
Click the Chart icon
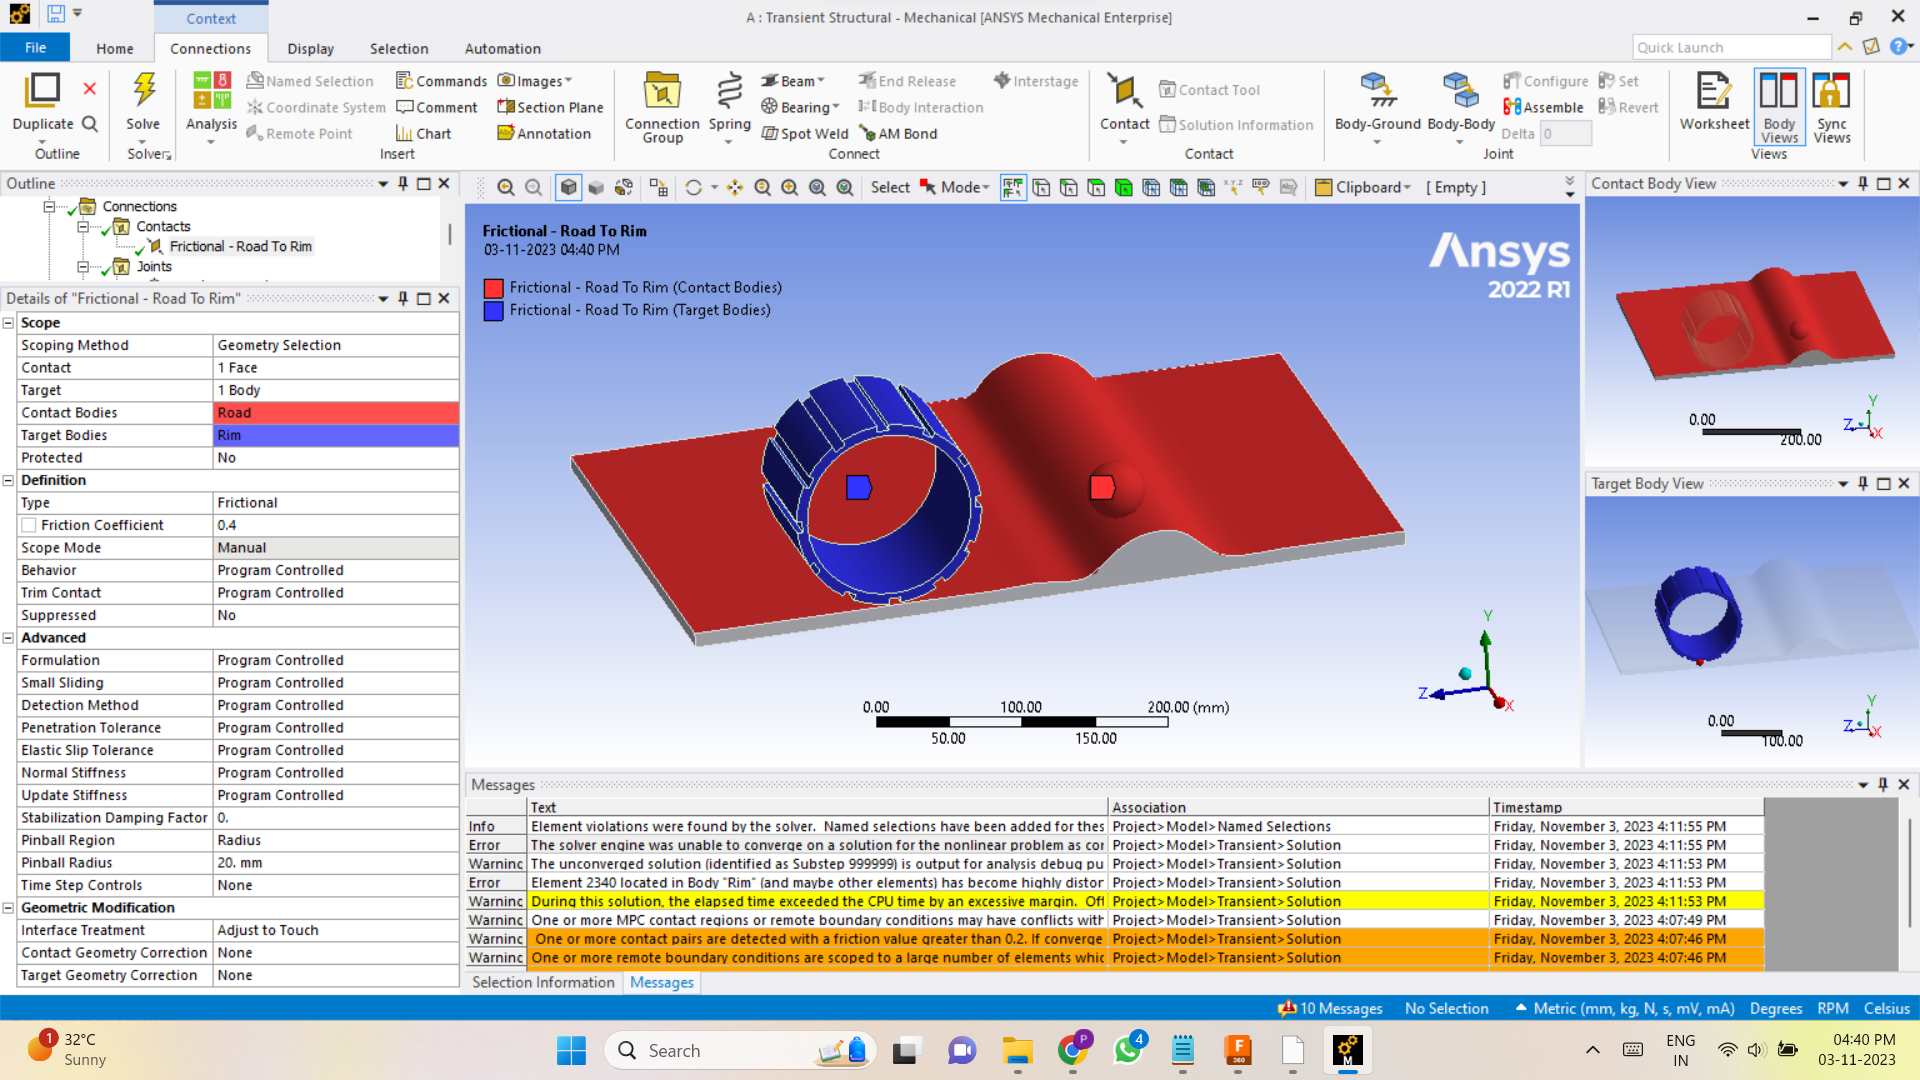click(404, 133)
